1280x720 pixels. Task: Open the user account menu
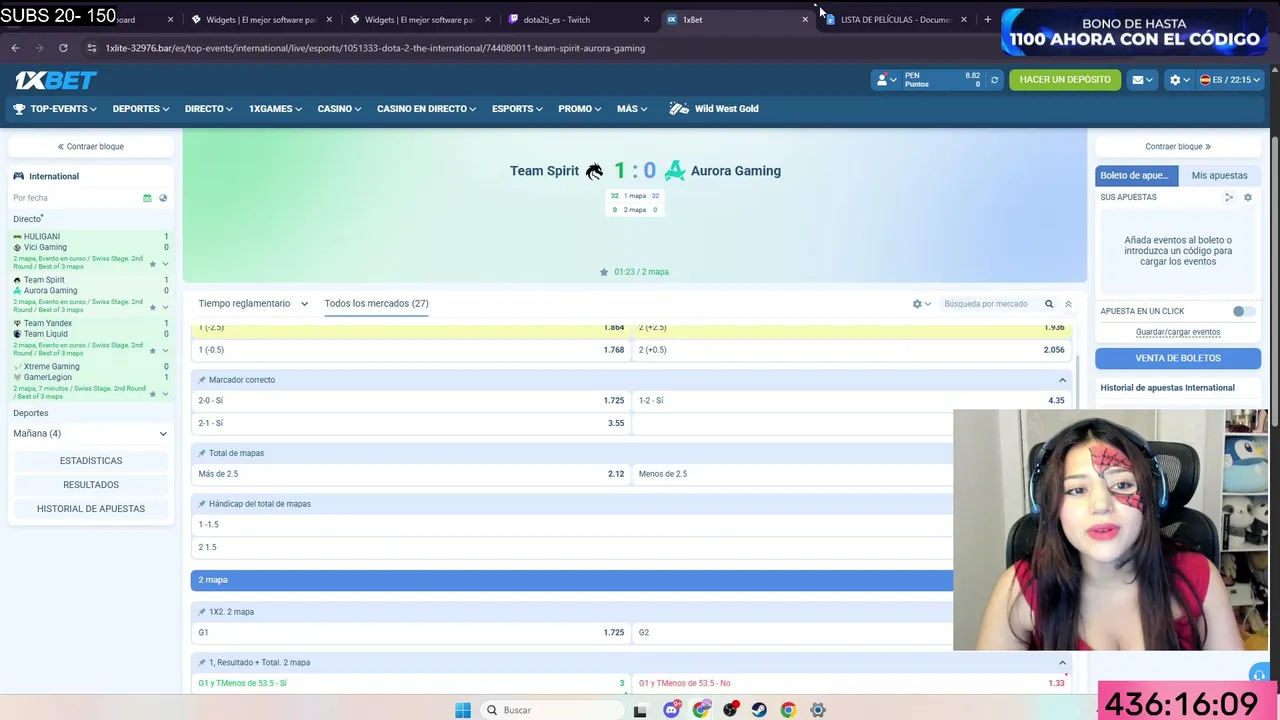(885, 80)
